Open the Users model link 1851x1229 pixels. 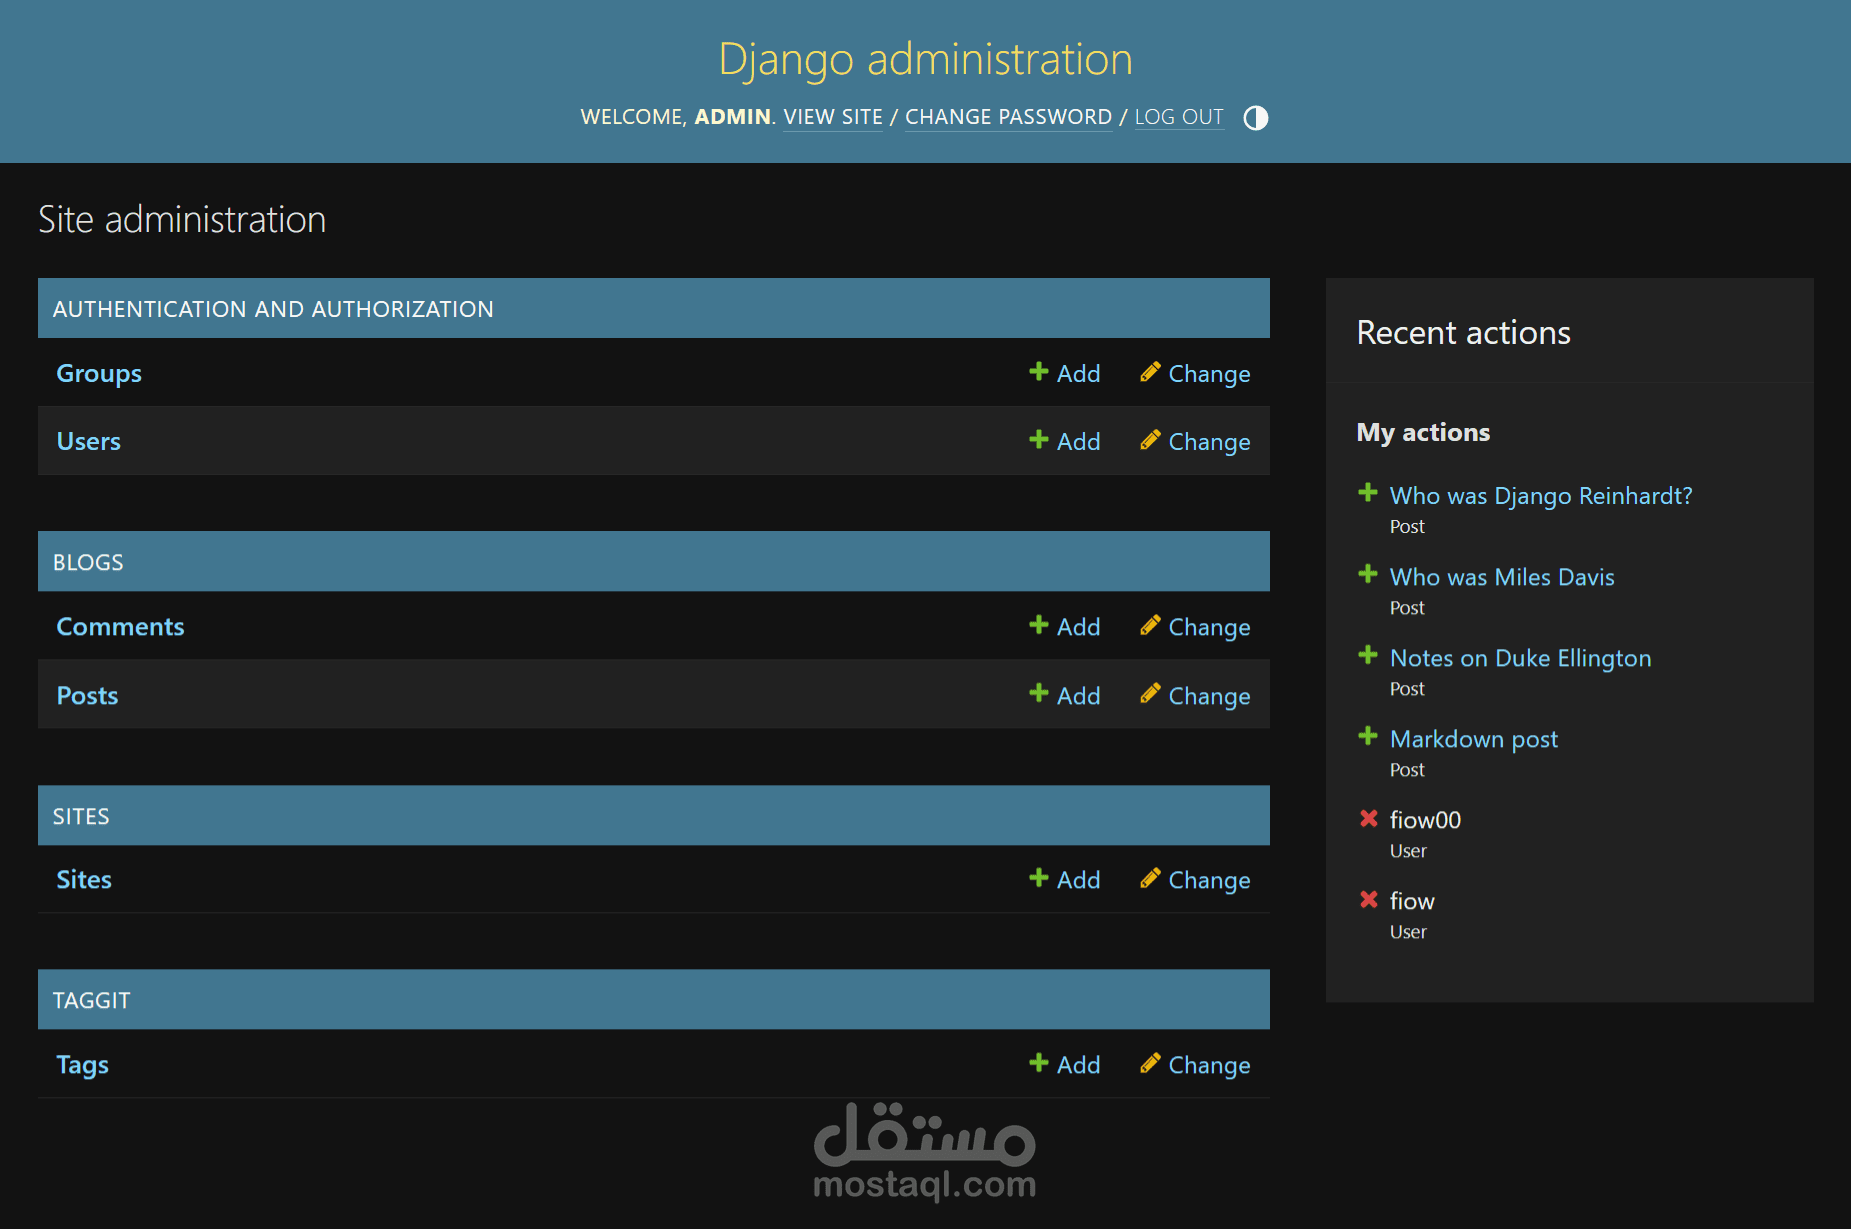pyautogui.click(x=89, y=441)
